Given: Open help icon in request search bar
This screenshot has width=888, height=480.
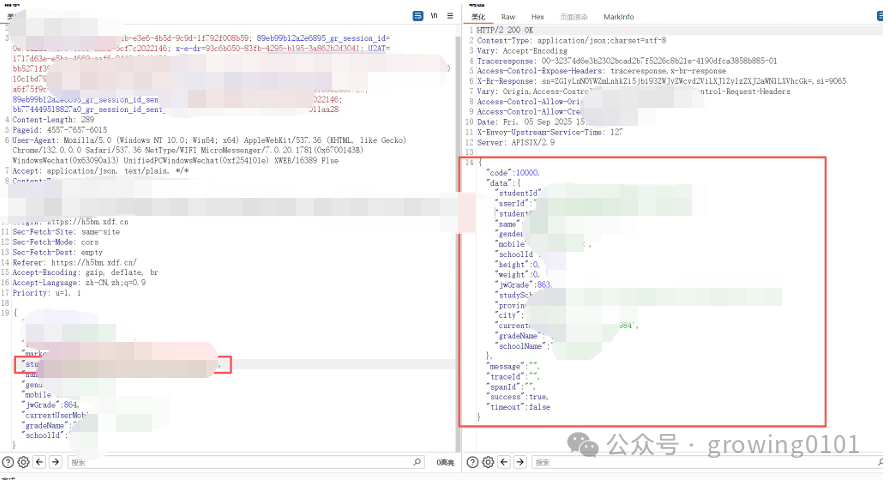Looking at the screenshot, I should [7, 462].
